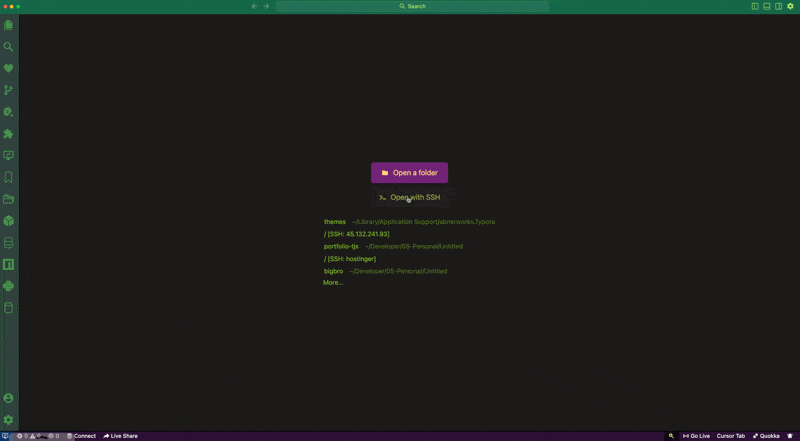The image size is (800, 441).
Task: Open the title bar settings gear menu
Action: click(x=791, y=6)
